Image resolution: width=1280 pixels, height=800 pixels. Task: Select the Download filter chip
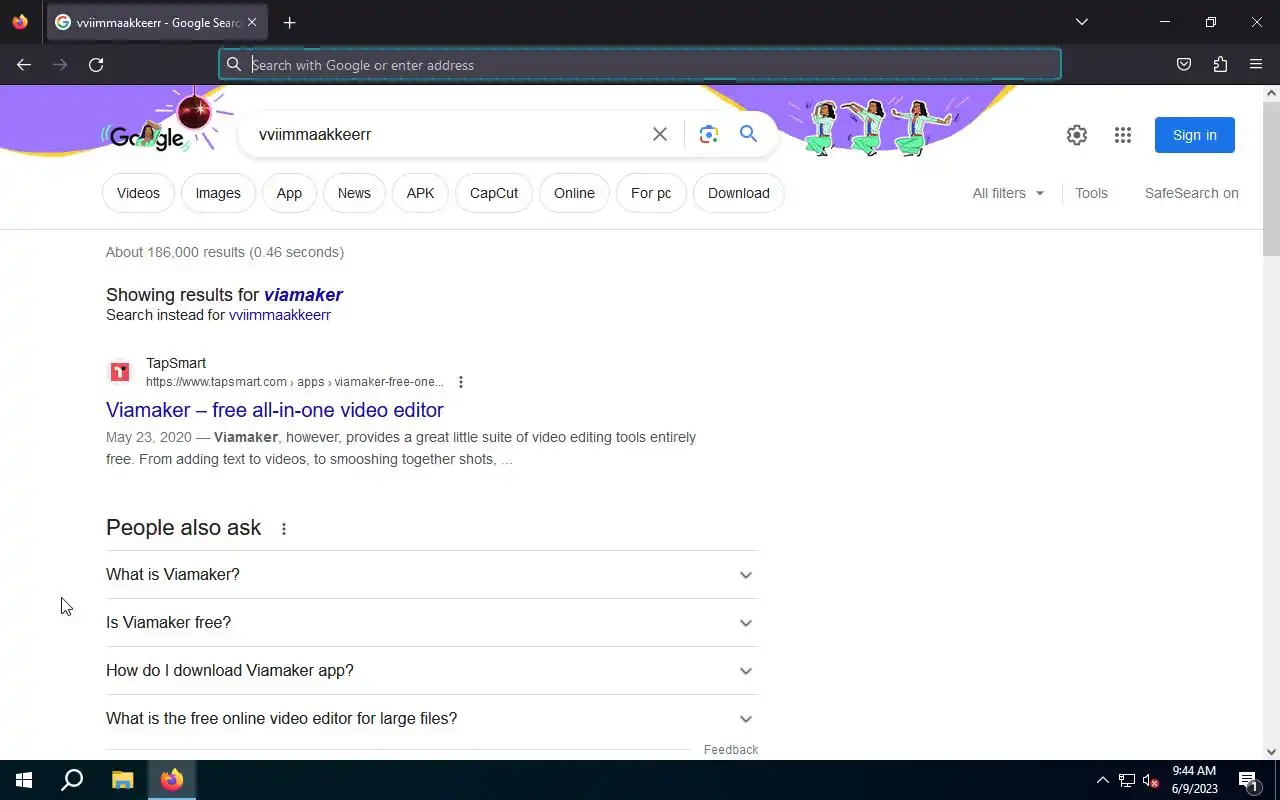pos(739,193)
